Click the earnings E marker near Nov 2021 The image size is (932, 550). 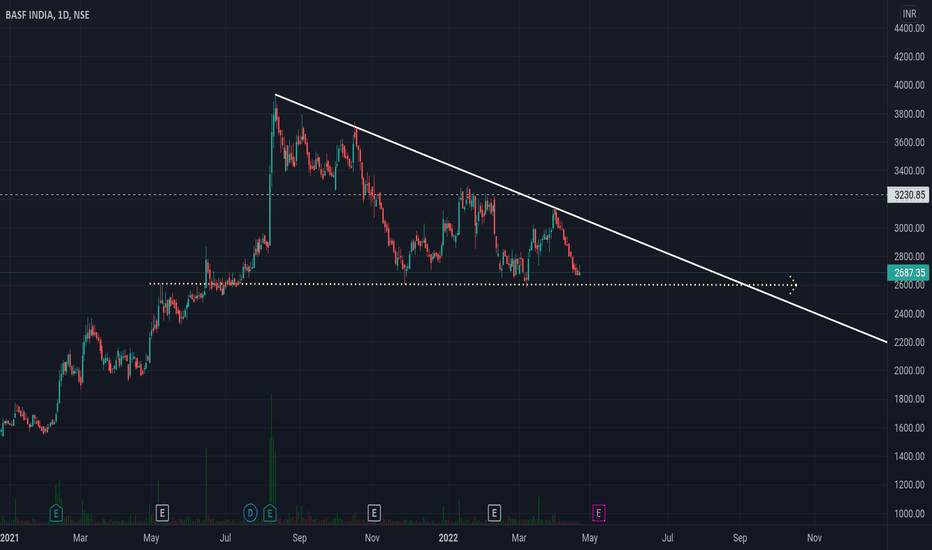[x=374, y=513]
